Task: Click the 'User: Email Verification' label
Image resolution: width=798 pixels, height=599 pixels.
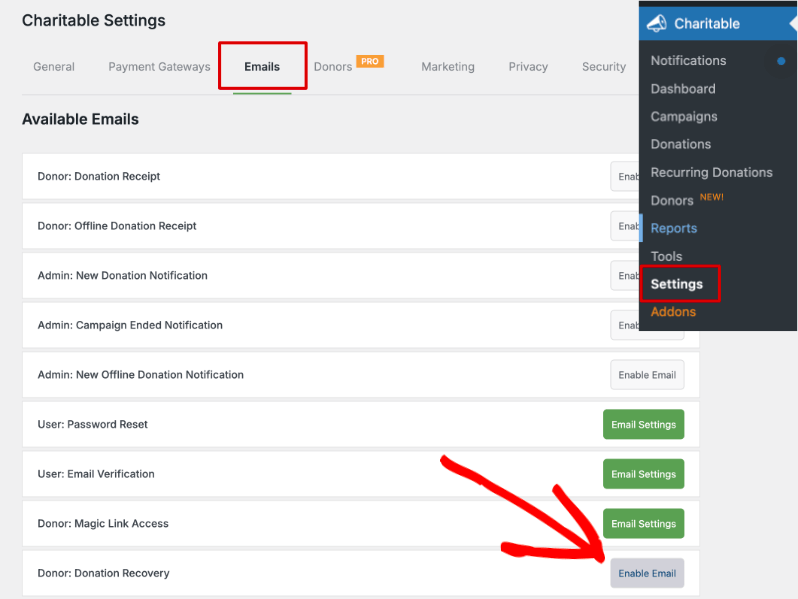Action: point(96,474)
